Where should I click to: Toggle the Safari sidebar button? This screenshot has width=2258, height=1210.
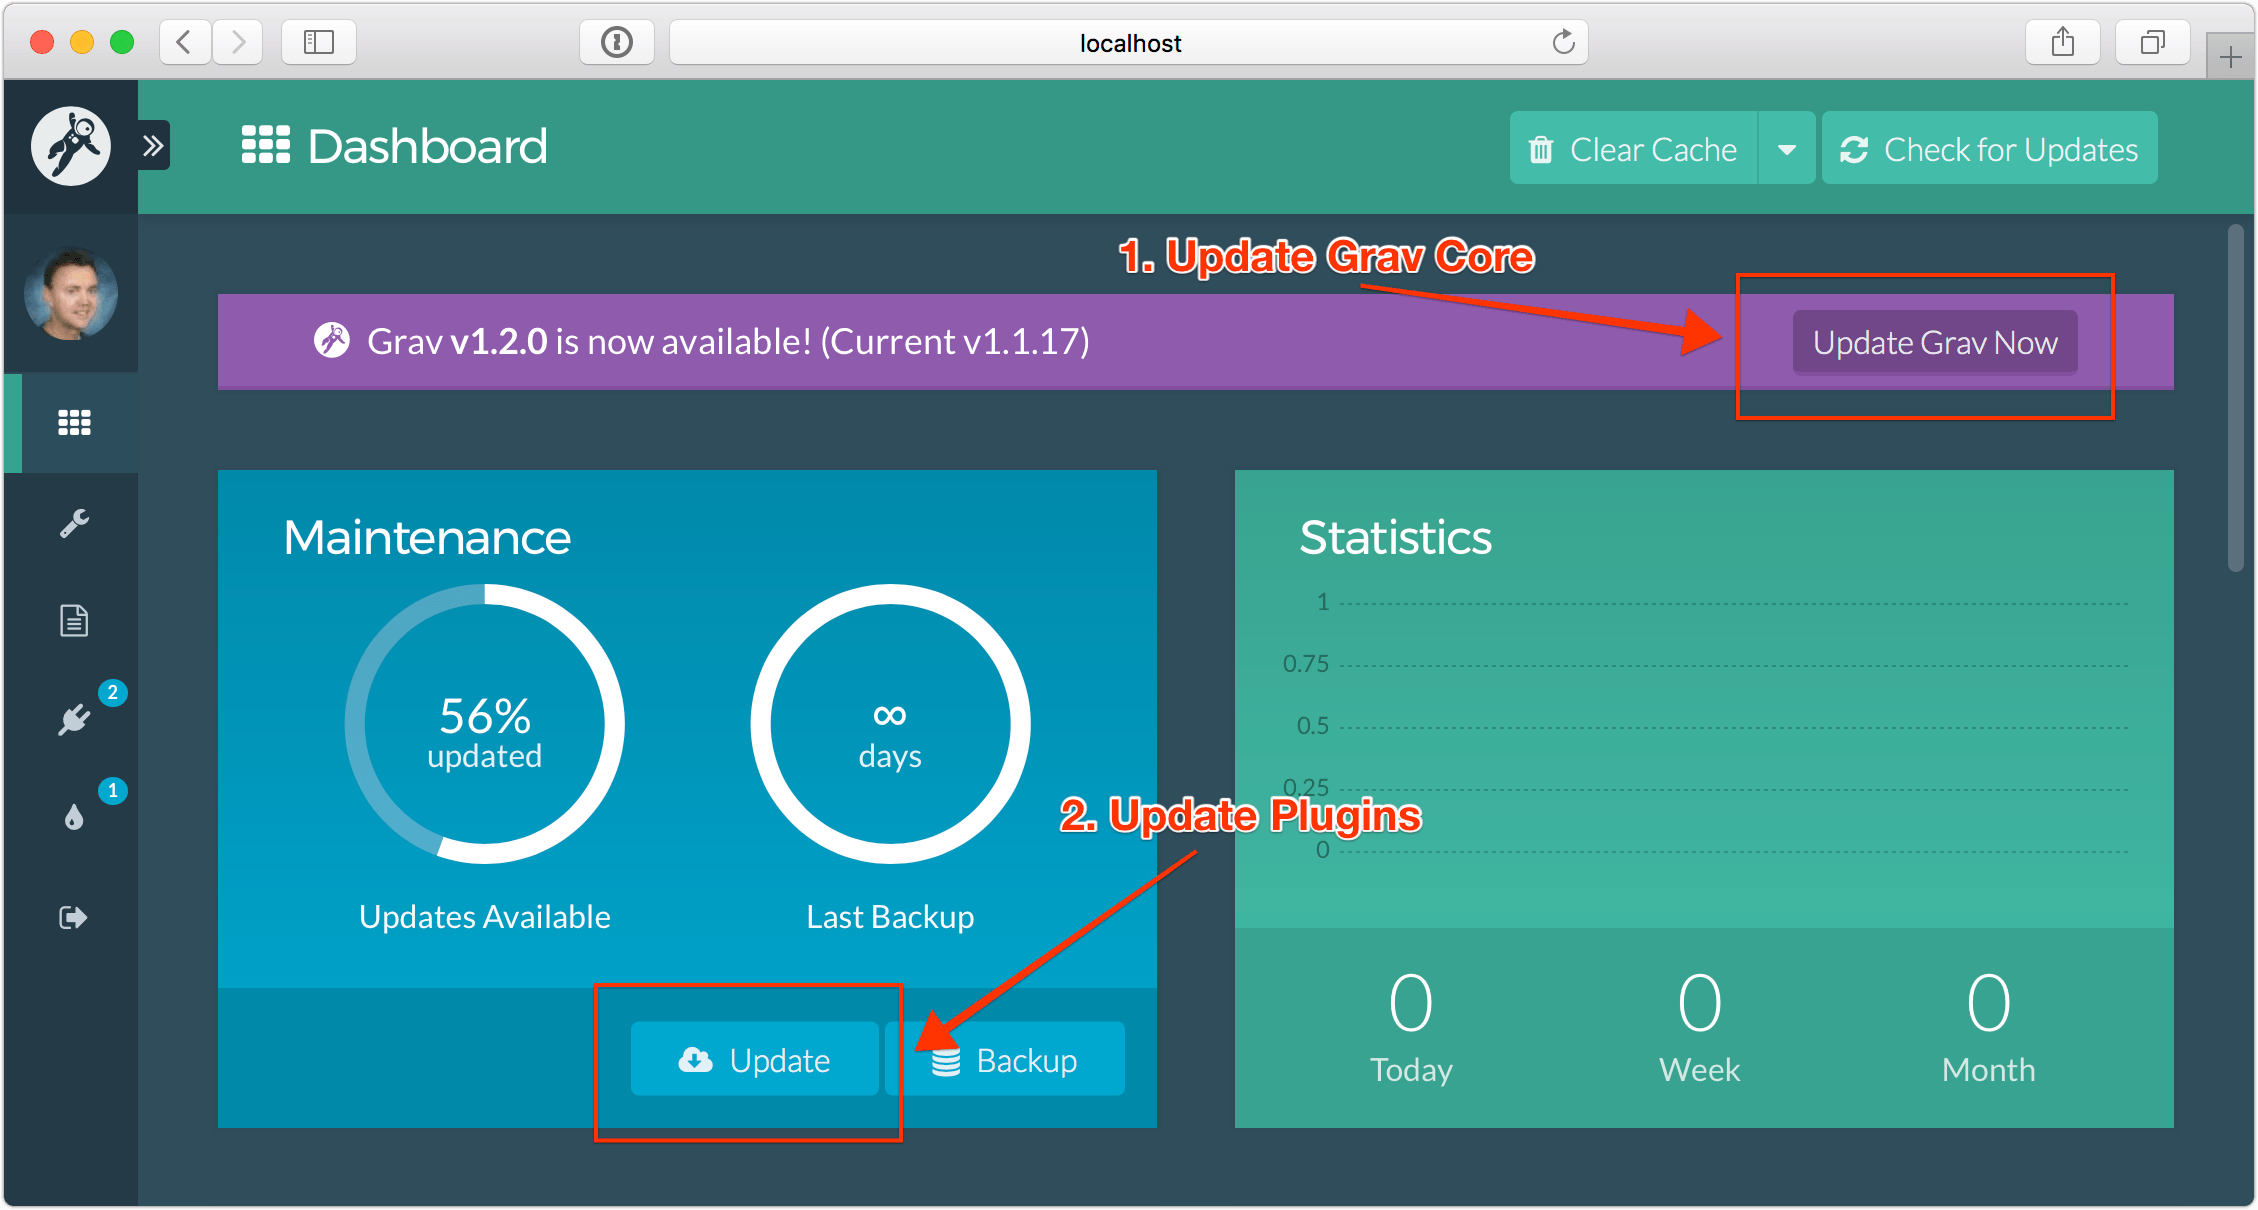click(319, 42)
